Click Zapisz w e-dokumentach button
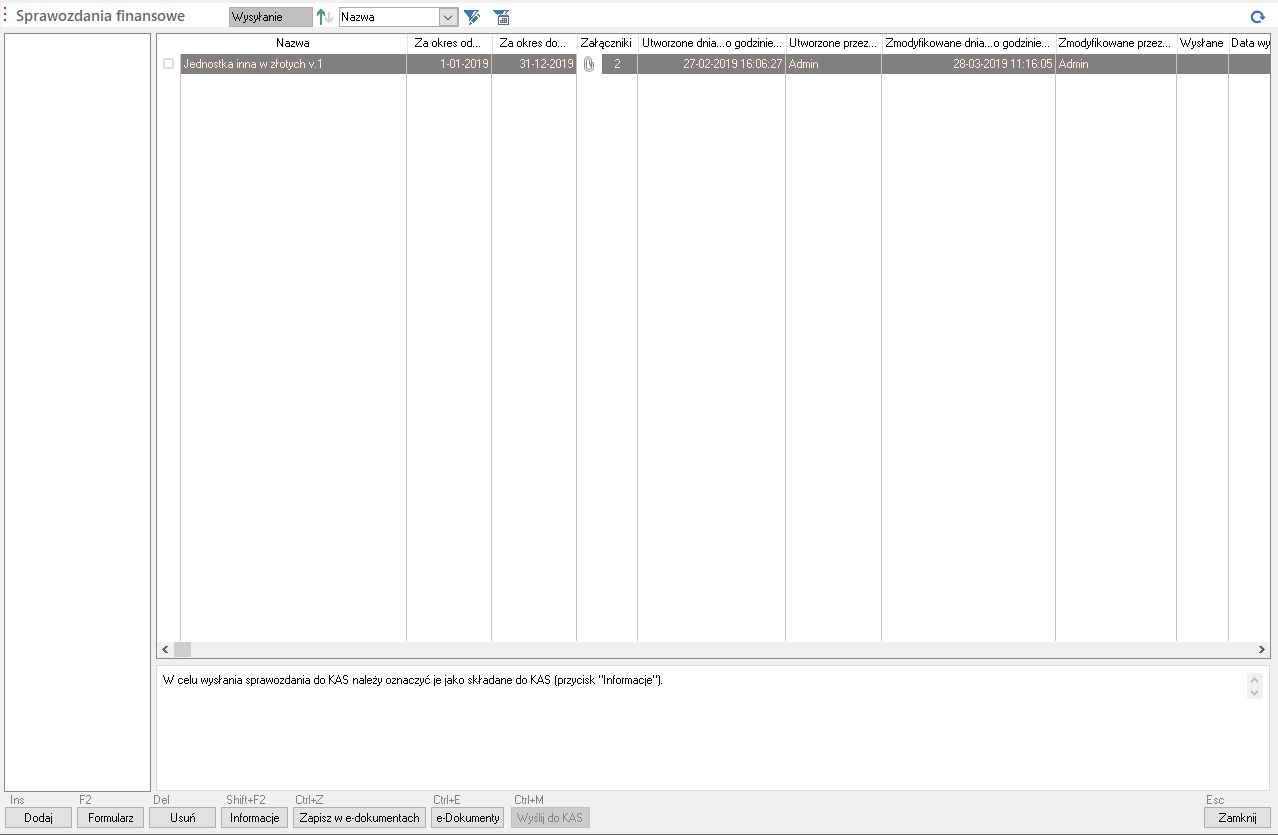This screenshot has width=1278, height=835. click(359, 818)
